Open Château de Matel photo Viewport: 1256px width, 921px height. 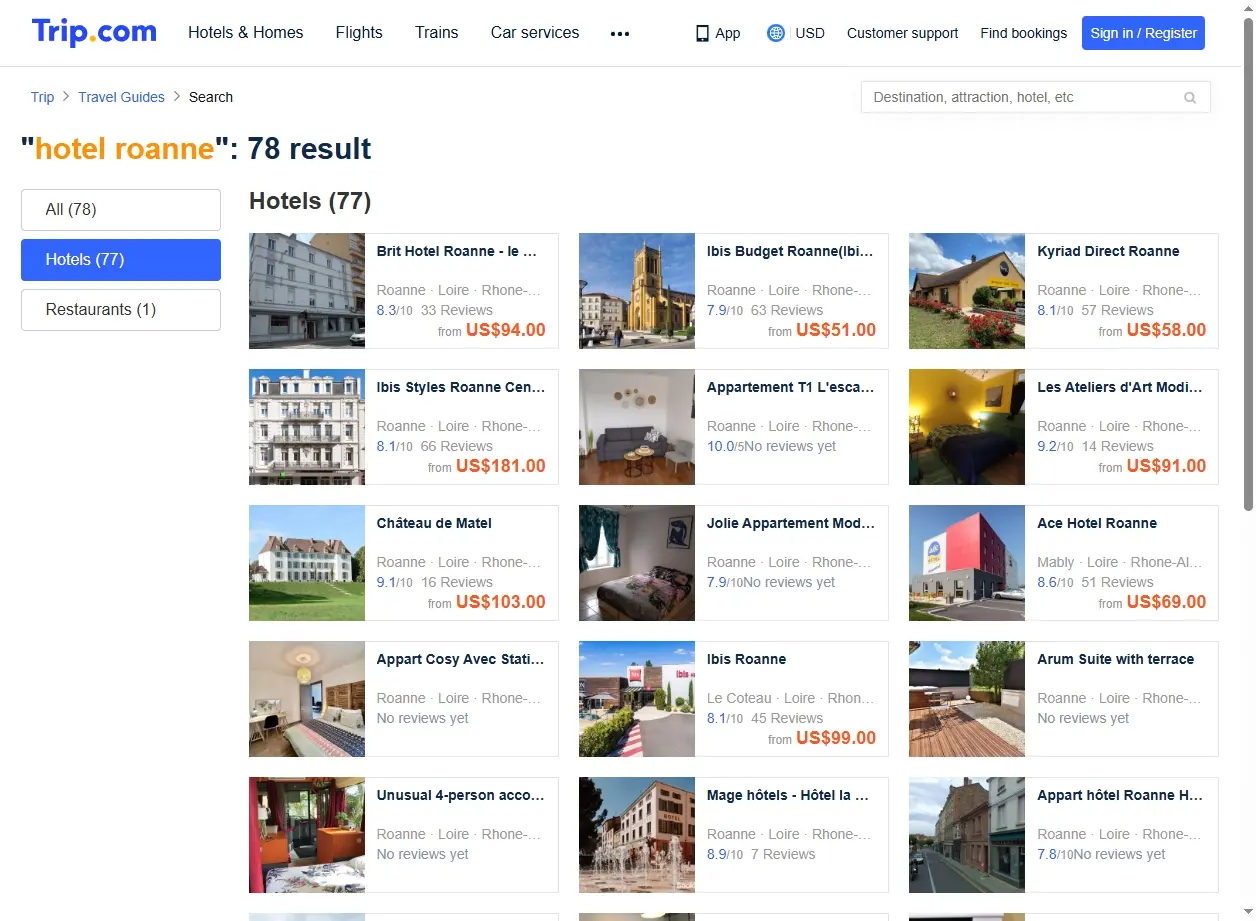tap(307, 563)
